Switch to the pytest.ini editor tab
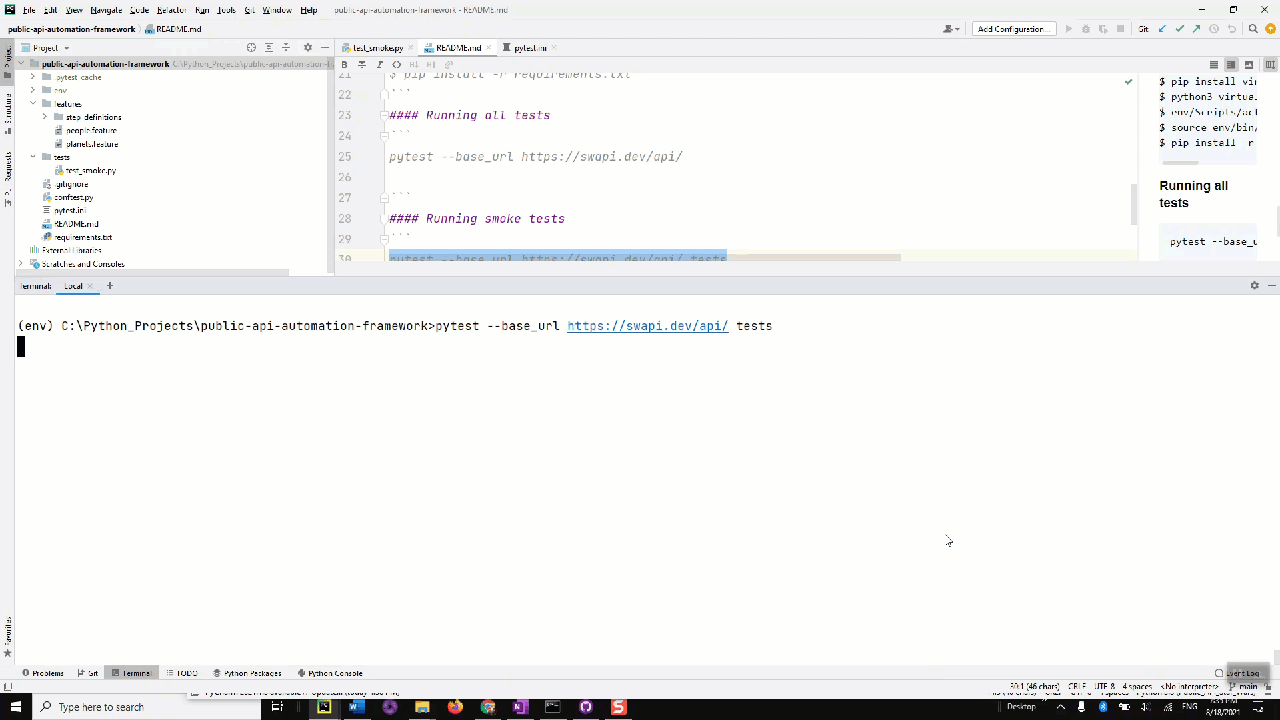The image size is (1280, 720). click(530, 48)
